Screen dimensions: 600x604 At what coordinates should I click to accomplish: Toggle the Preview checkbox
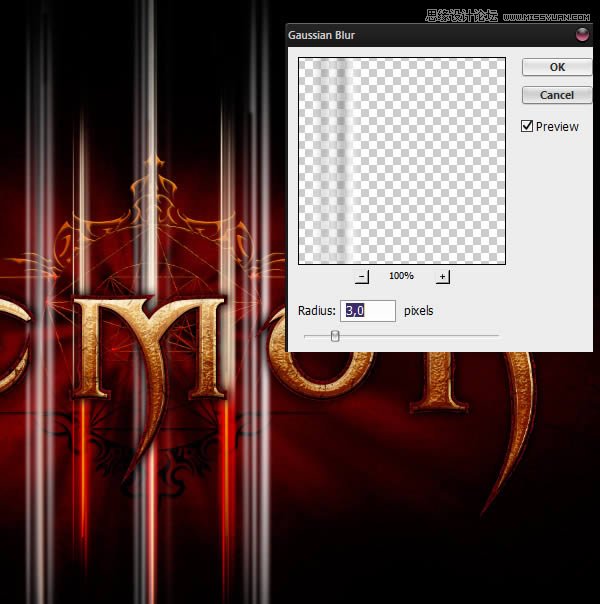pos(527,126)
